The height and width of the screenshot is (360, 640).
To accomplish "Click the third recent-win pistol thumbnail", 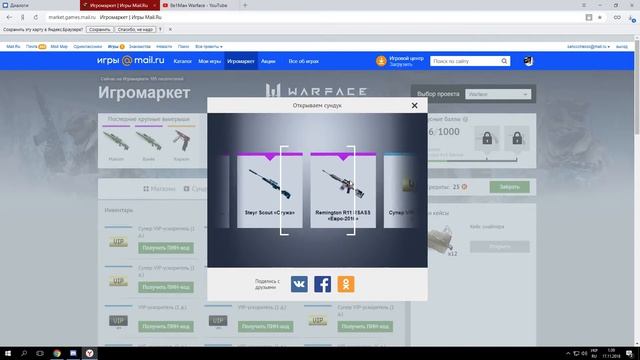I will (182, 141).
